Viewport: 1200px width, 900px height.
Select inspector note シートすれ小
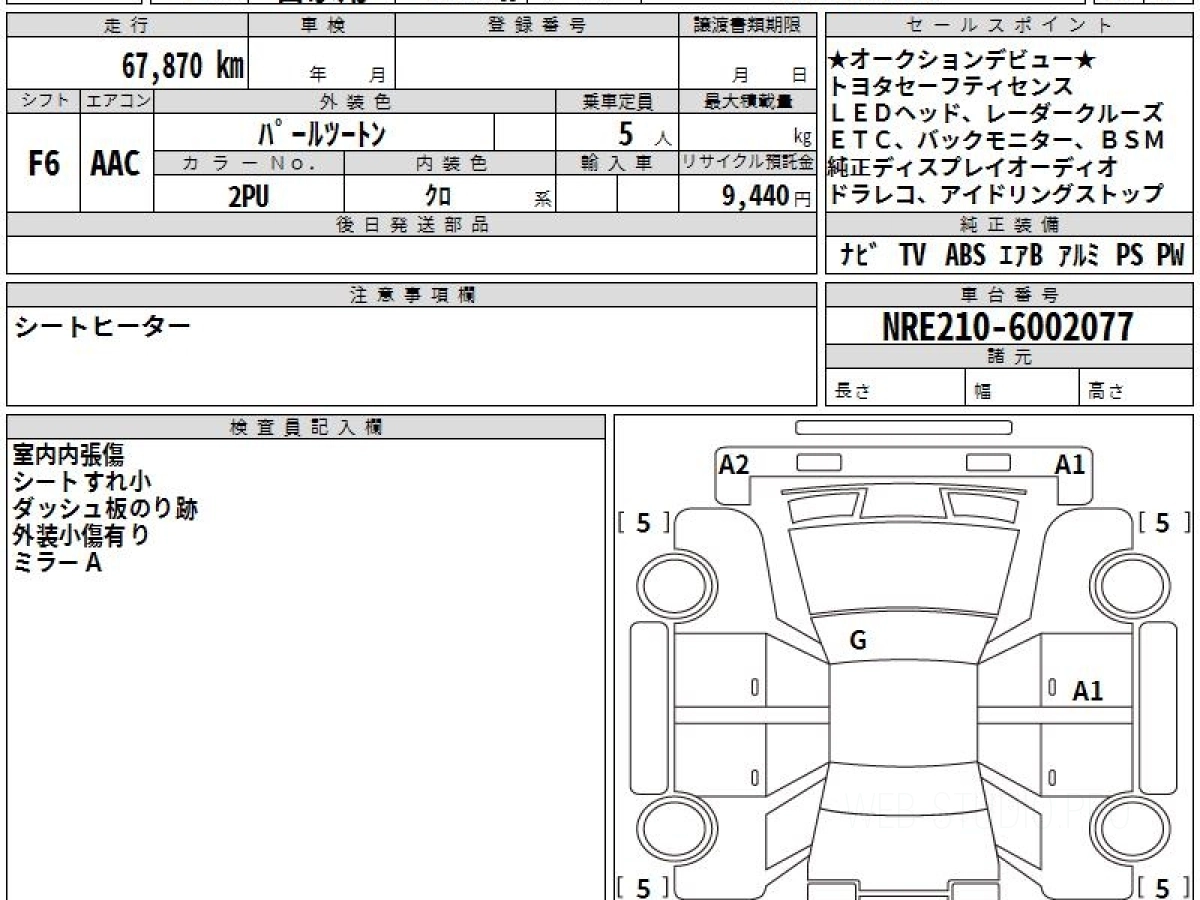click(x=82, y=482)
